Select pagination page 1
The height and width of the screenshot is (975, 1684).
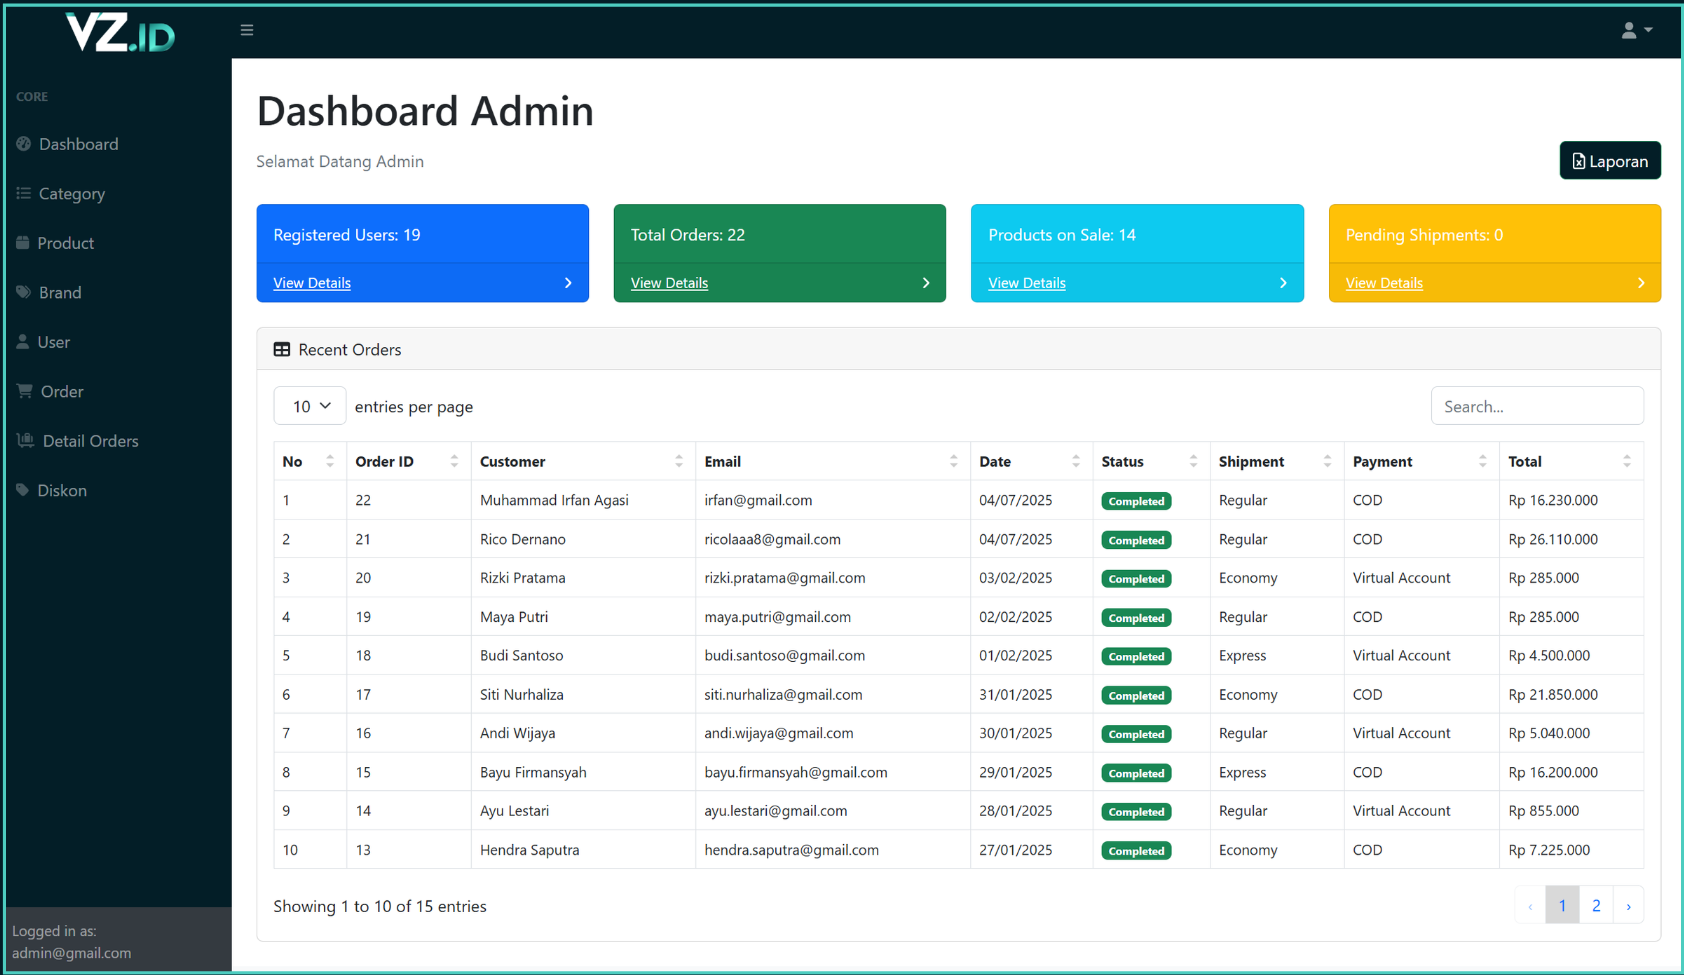click(x=1562, y=905)
